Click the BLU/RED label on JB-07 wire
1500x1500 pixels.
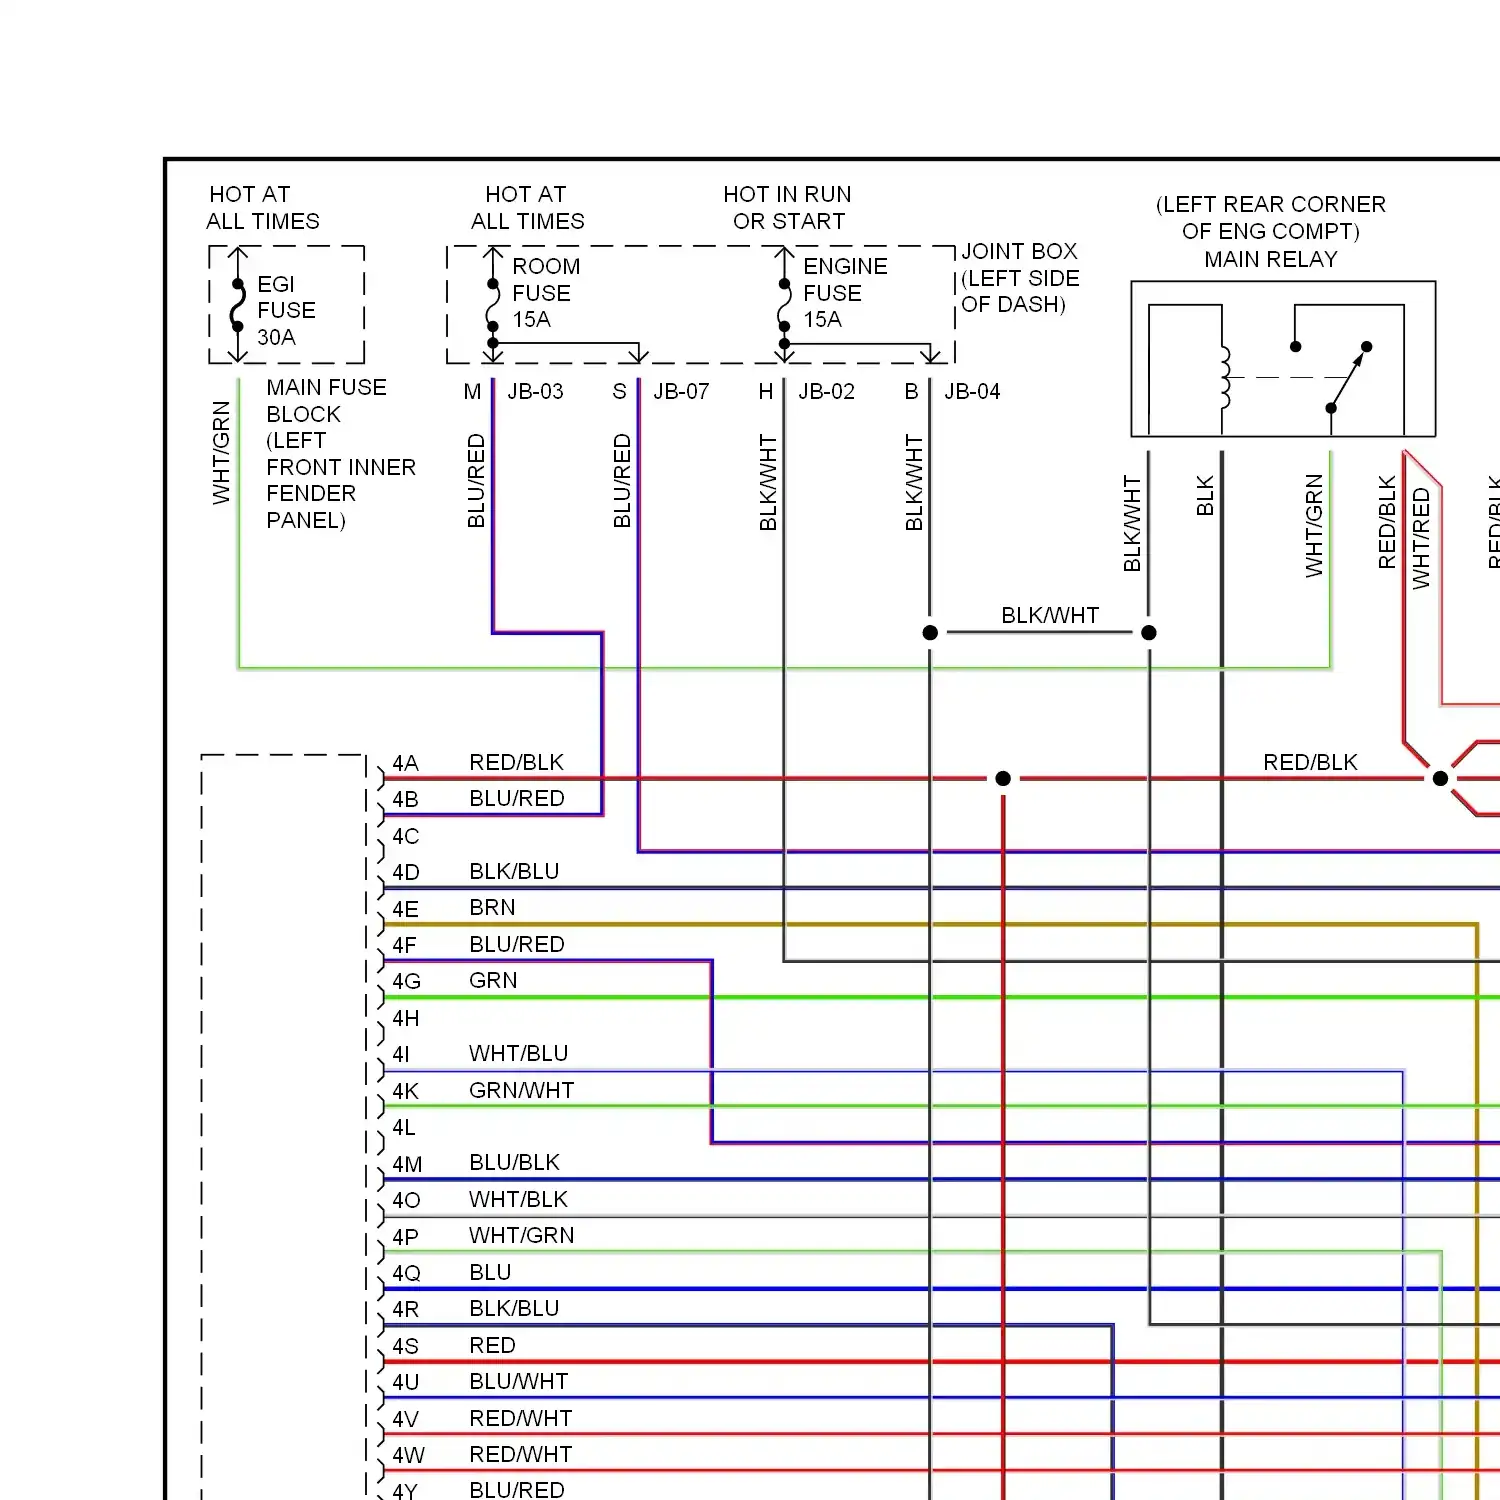(x=622, y=481)
